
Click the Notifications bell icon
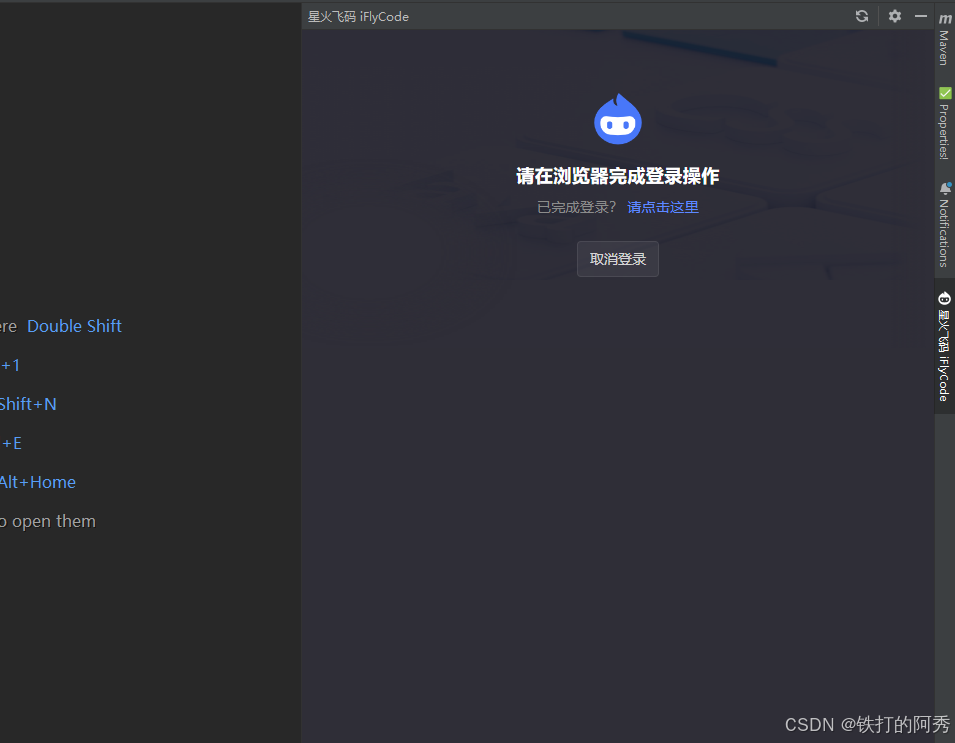[x=945, y=188]
